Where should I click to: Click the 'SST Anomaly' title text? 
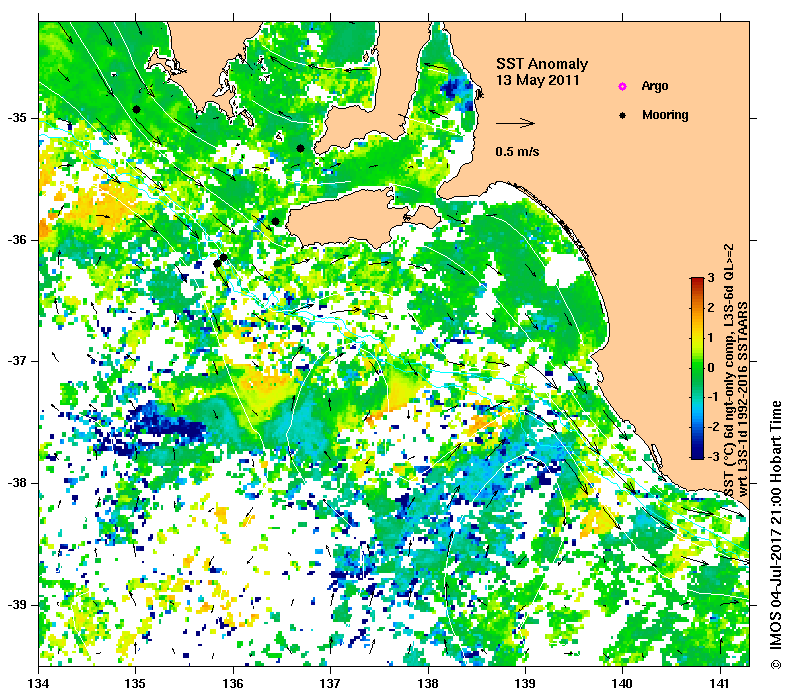coord(542,64)
